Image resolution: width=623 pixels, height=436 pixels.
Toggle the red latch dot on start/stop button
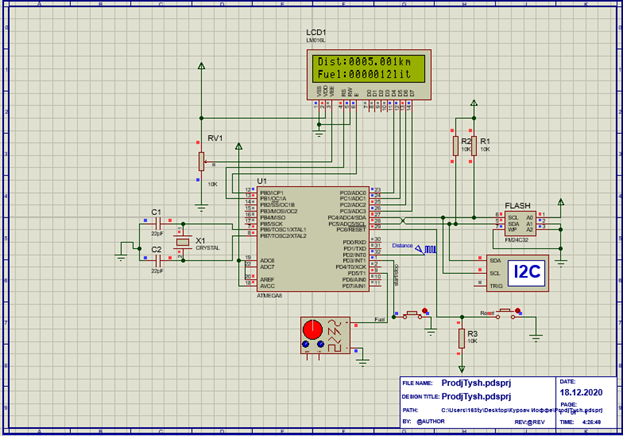[425, 310]
